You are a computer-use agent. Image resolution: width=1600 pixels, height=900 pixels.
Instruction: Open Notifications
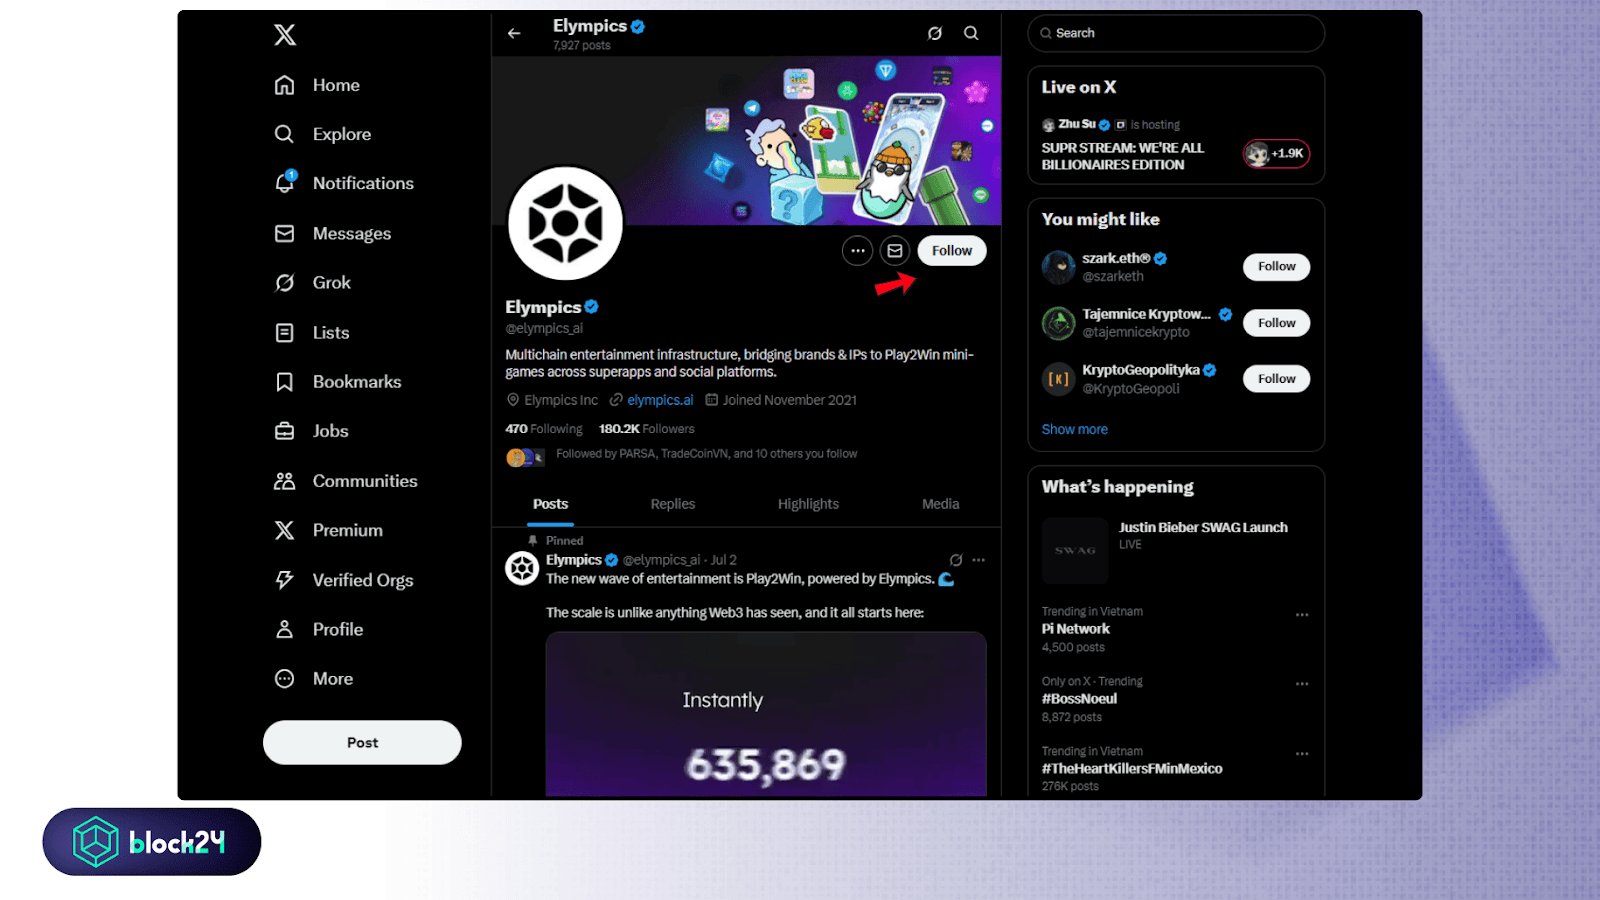(x=343, y=183)
